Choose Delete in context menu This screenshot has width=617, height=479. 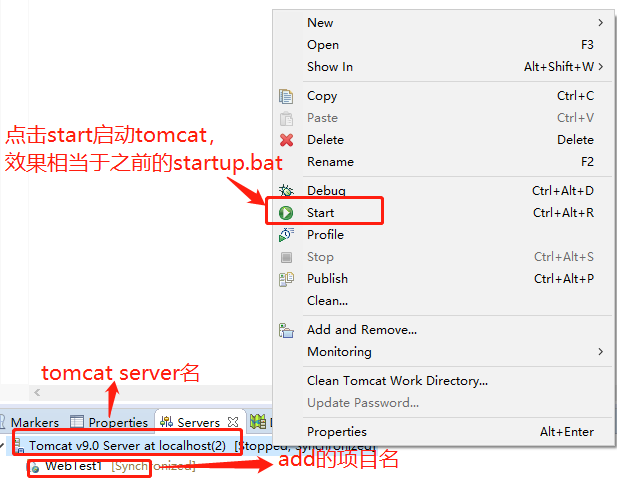[x=444, y=140]
